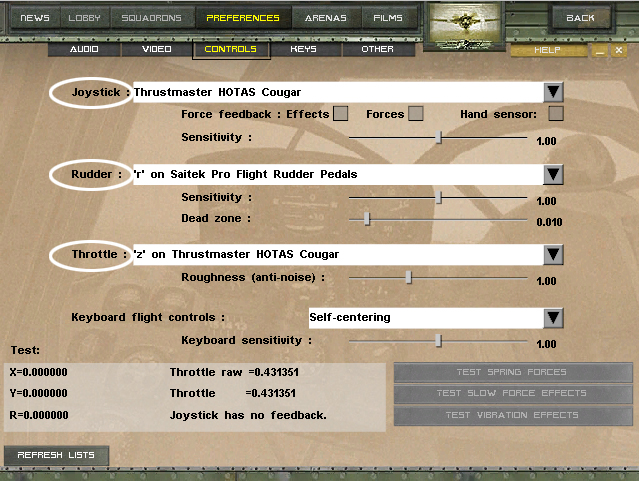639x481 pixels.
Task: Click the Self-centering combo box
Action: tap(426, 318)
